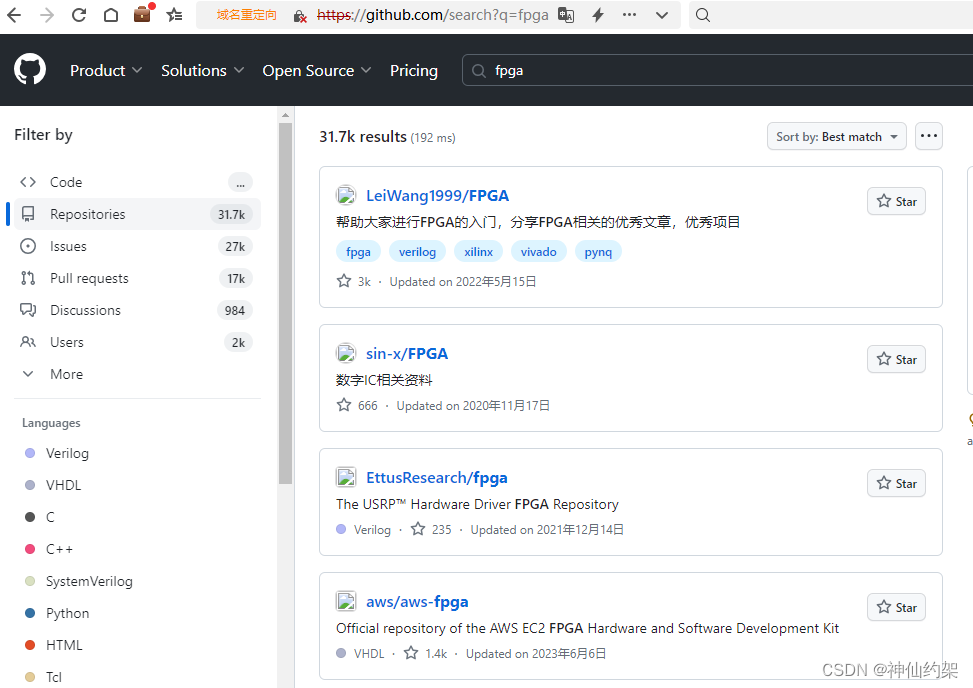Image resolution: width=973 pixels, height=688 pixels.
Task: Open the browser home page icon
Action: pos(111,15)
